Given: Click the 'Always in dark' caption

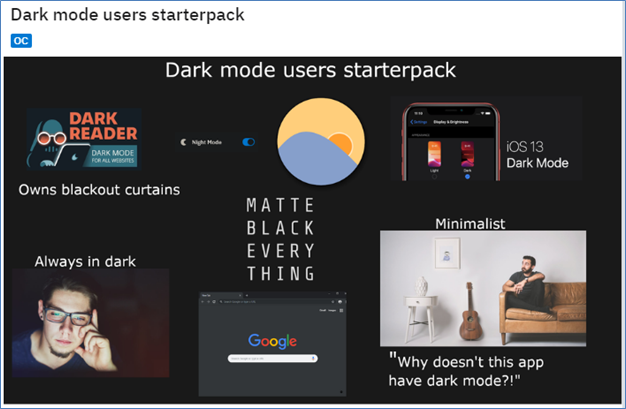Looking at the screenshot, I should click(85, 261).
